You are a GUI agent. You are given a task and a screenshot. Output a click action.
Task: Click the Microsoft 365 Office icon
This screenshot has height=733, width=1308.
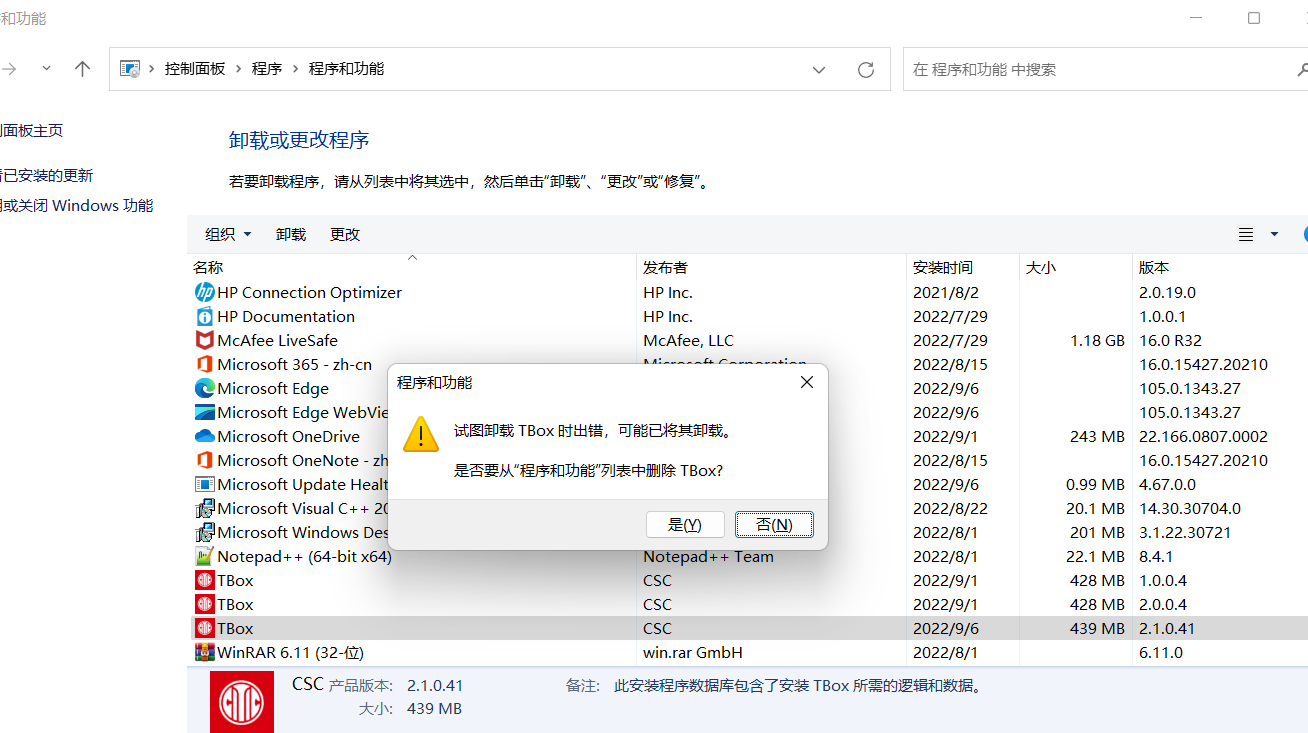click(x=205, y=365)
